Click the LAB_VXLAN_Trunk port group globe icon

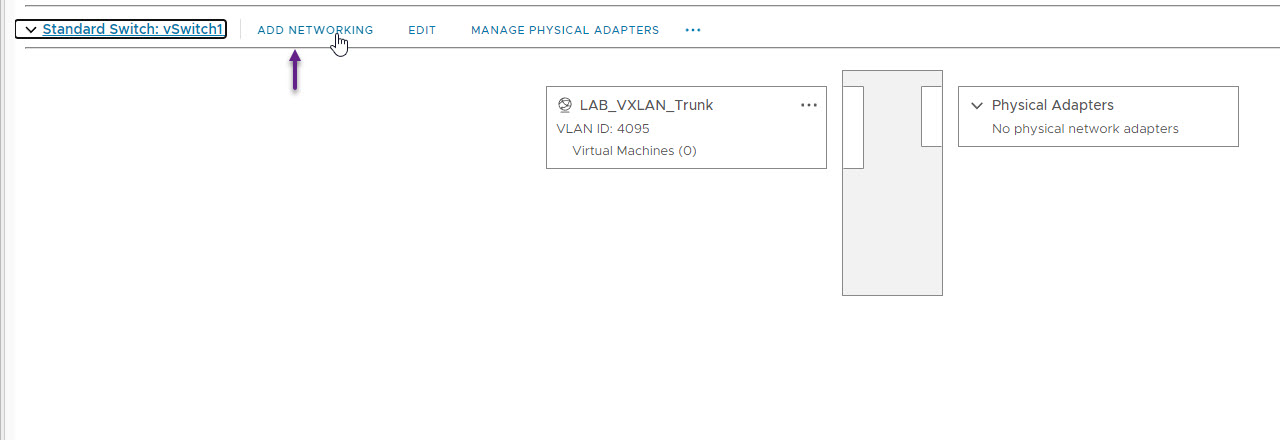(565, 105)
